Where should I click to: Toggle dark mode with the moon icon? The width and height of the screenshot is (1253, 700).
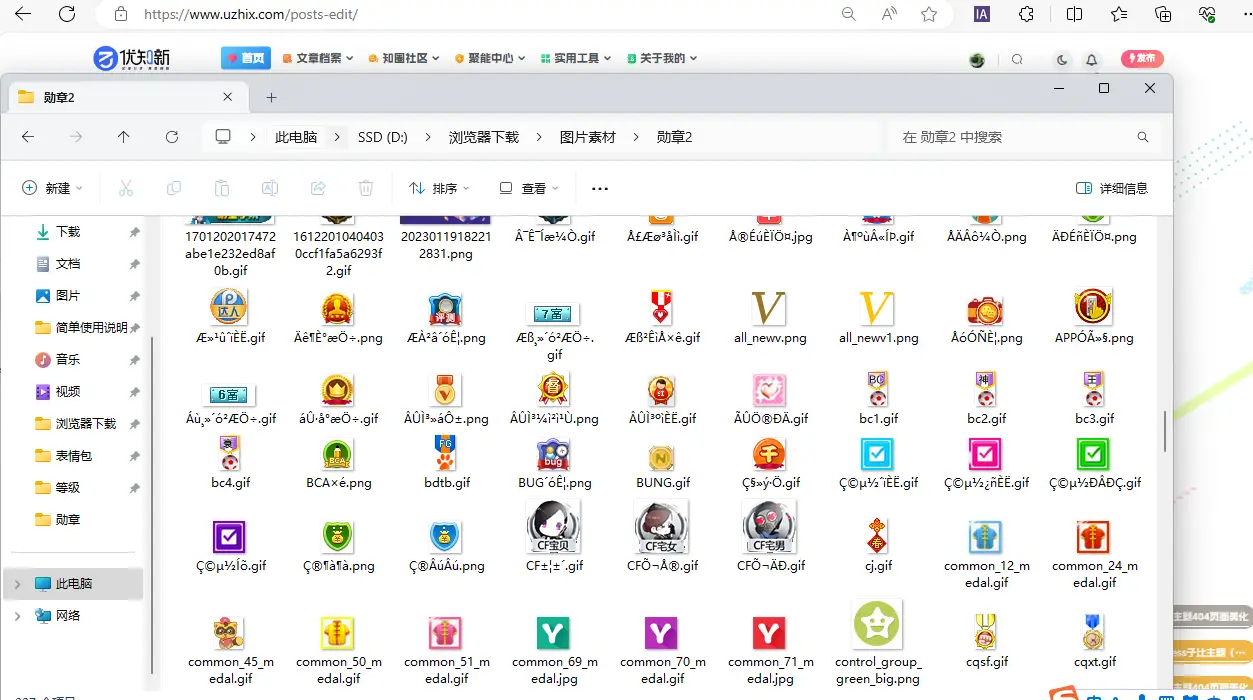(x=1061, y=59)
